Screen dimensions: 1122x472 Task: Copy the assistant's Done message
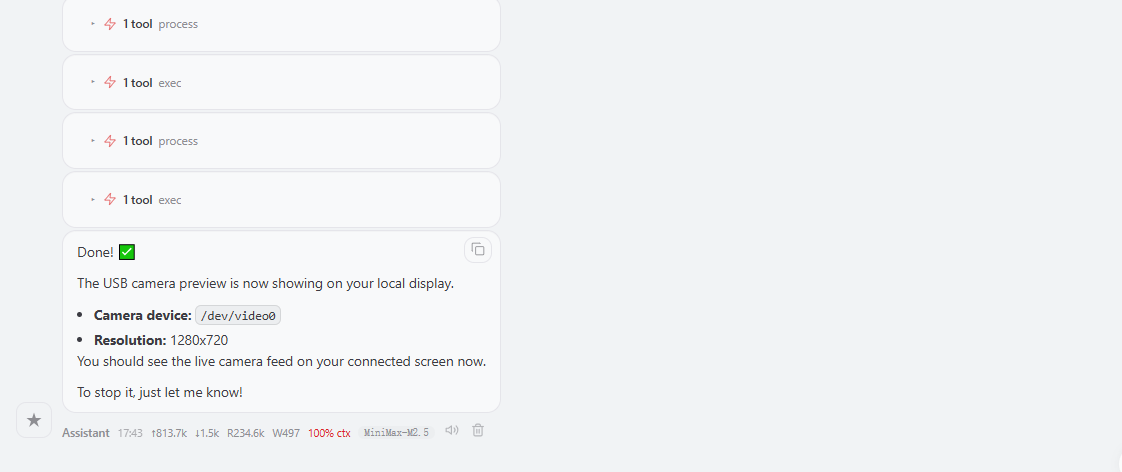pos(478,249)
